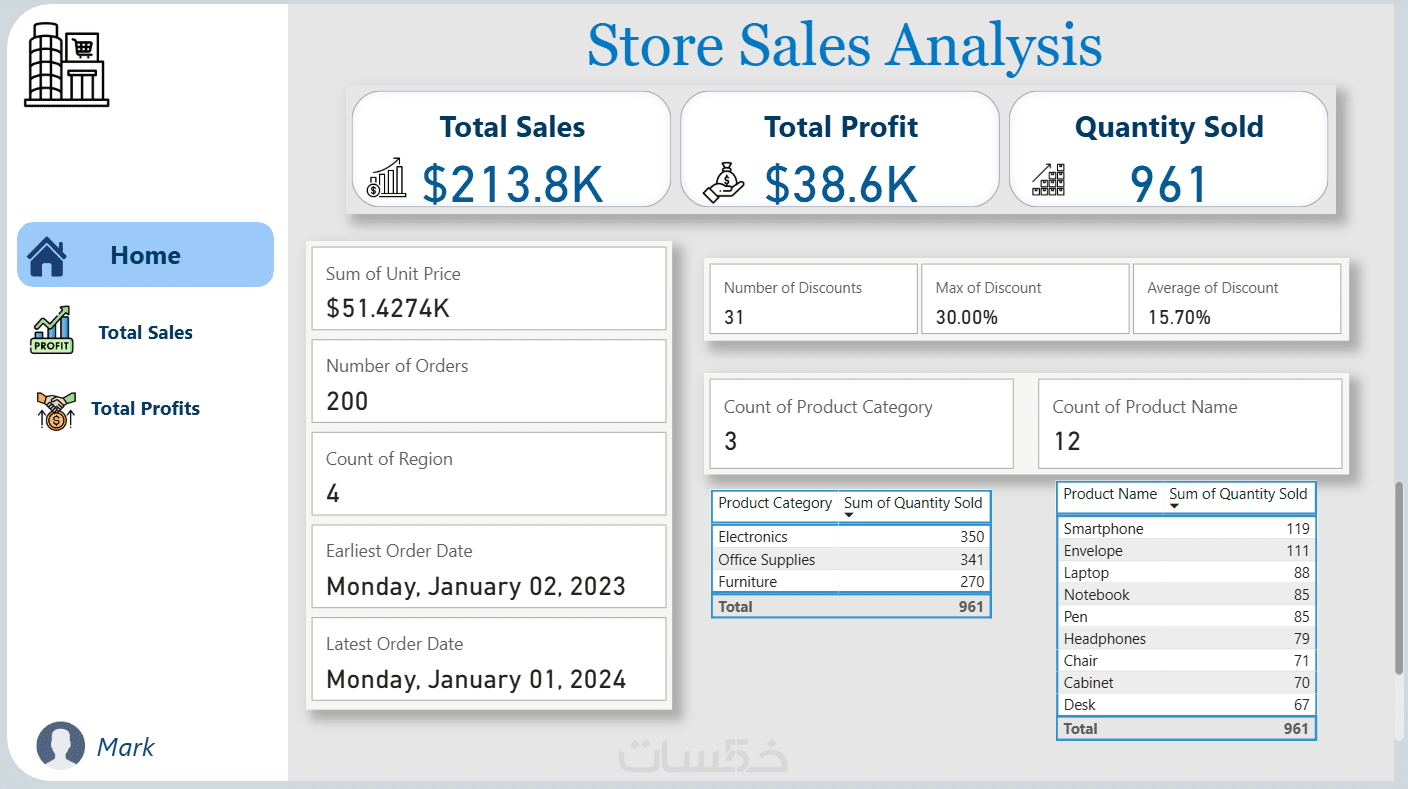Click the bar chart icon beside Total Sales
Image resolution: width=1408 pixels, height=789 pixels.
[387, 178]
